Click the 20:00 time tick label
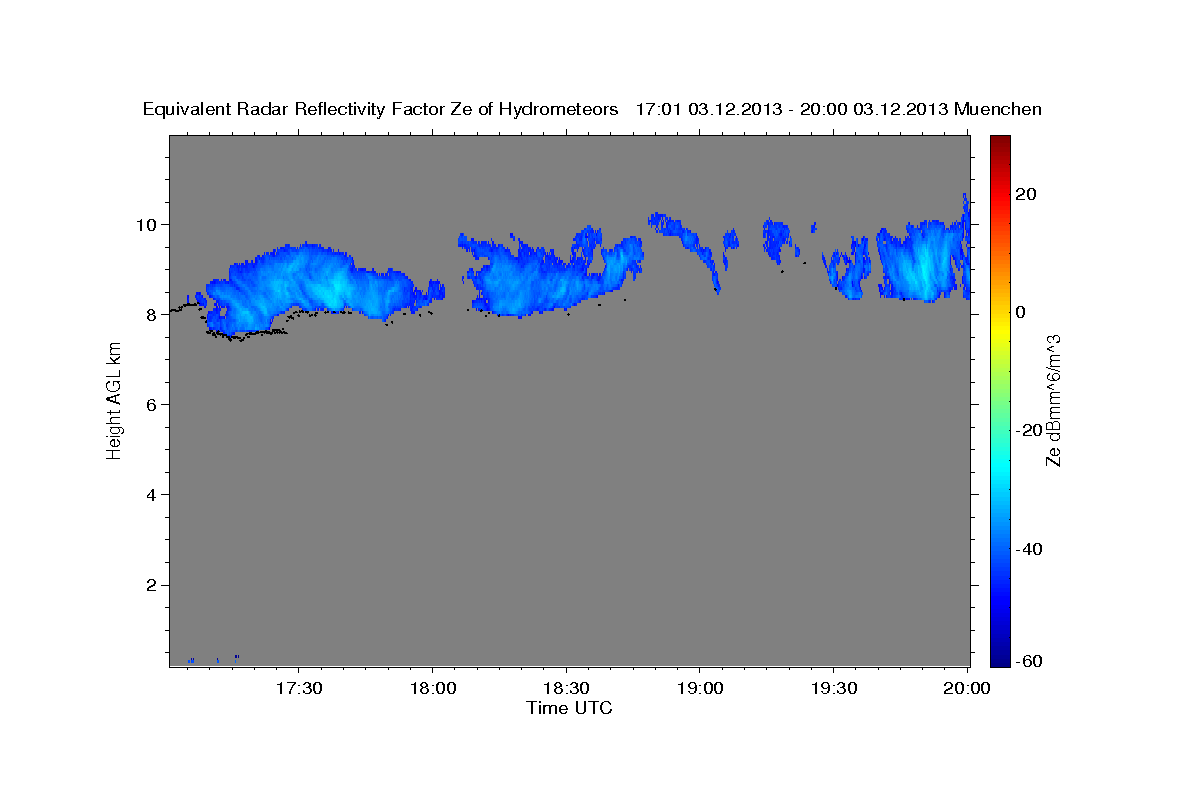 click(967, 688)
